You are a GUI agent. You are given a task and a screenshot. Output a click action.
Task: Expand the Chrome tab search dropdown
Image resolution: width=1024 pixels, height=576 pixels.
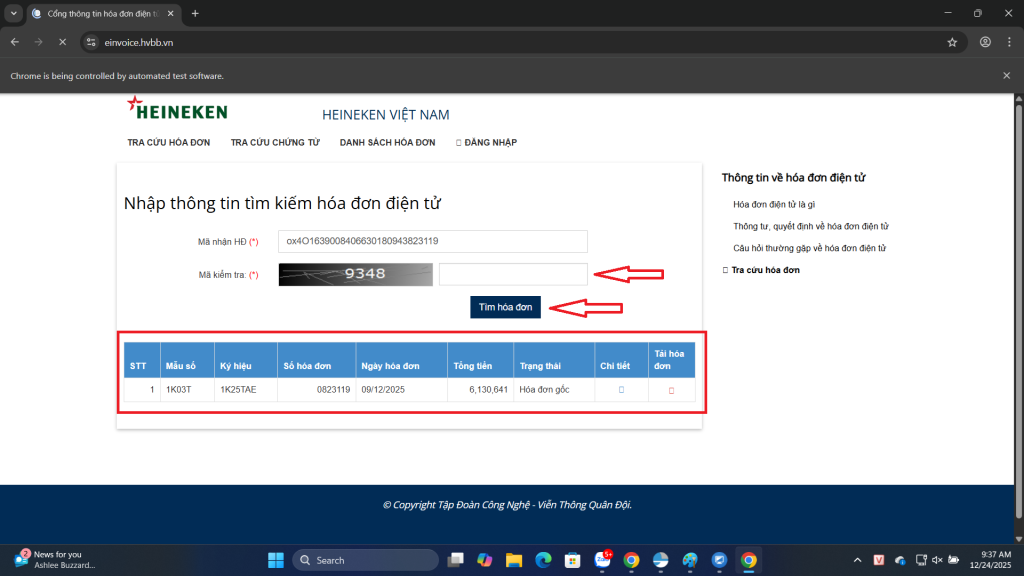point(14,13)
